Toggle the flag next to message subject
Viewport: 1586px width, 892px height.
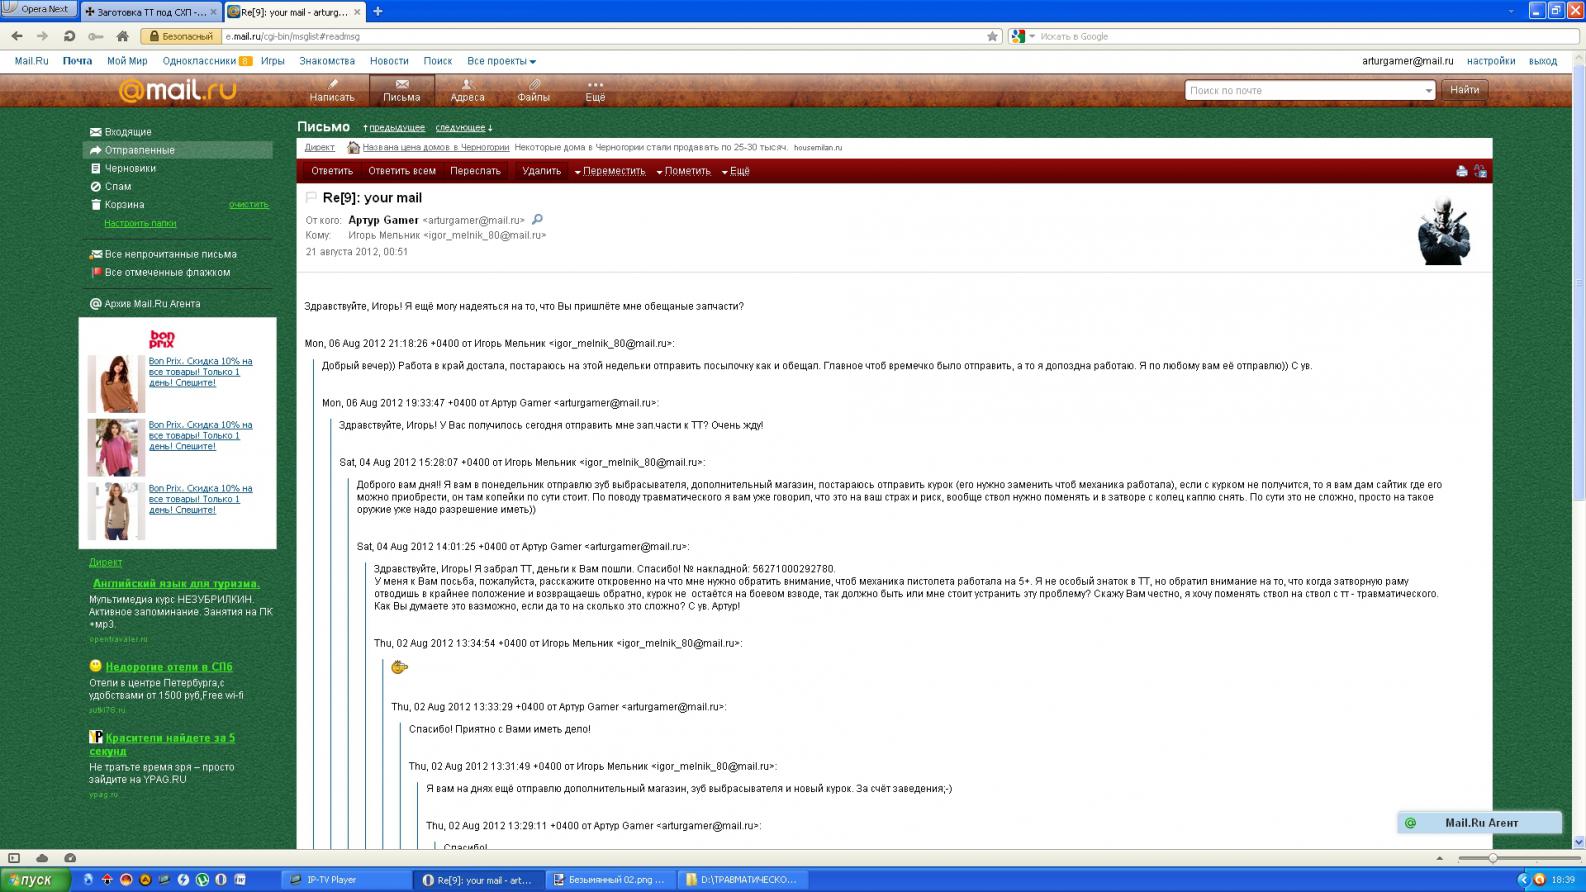point(311,198)
